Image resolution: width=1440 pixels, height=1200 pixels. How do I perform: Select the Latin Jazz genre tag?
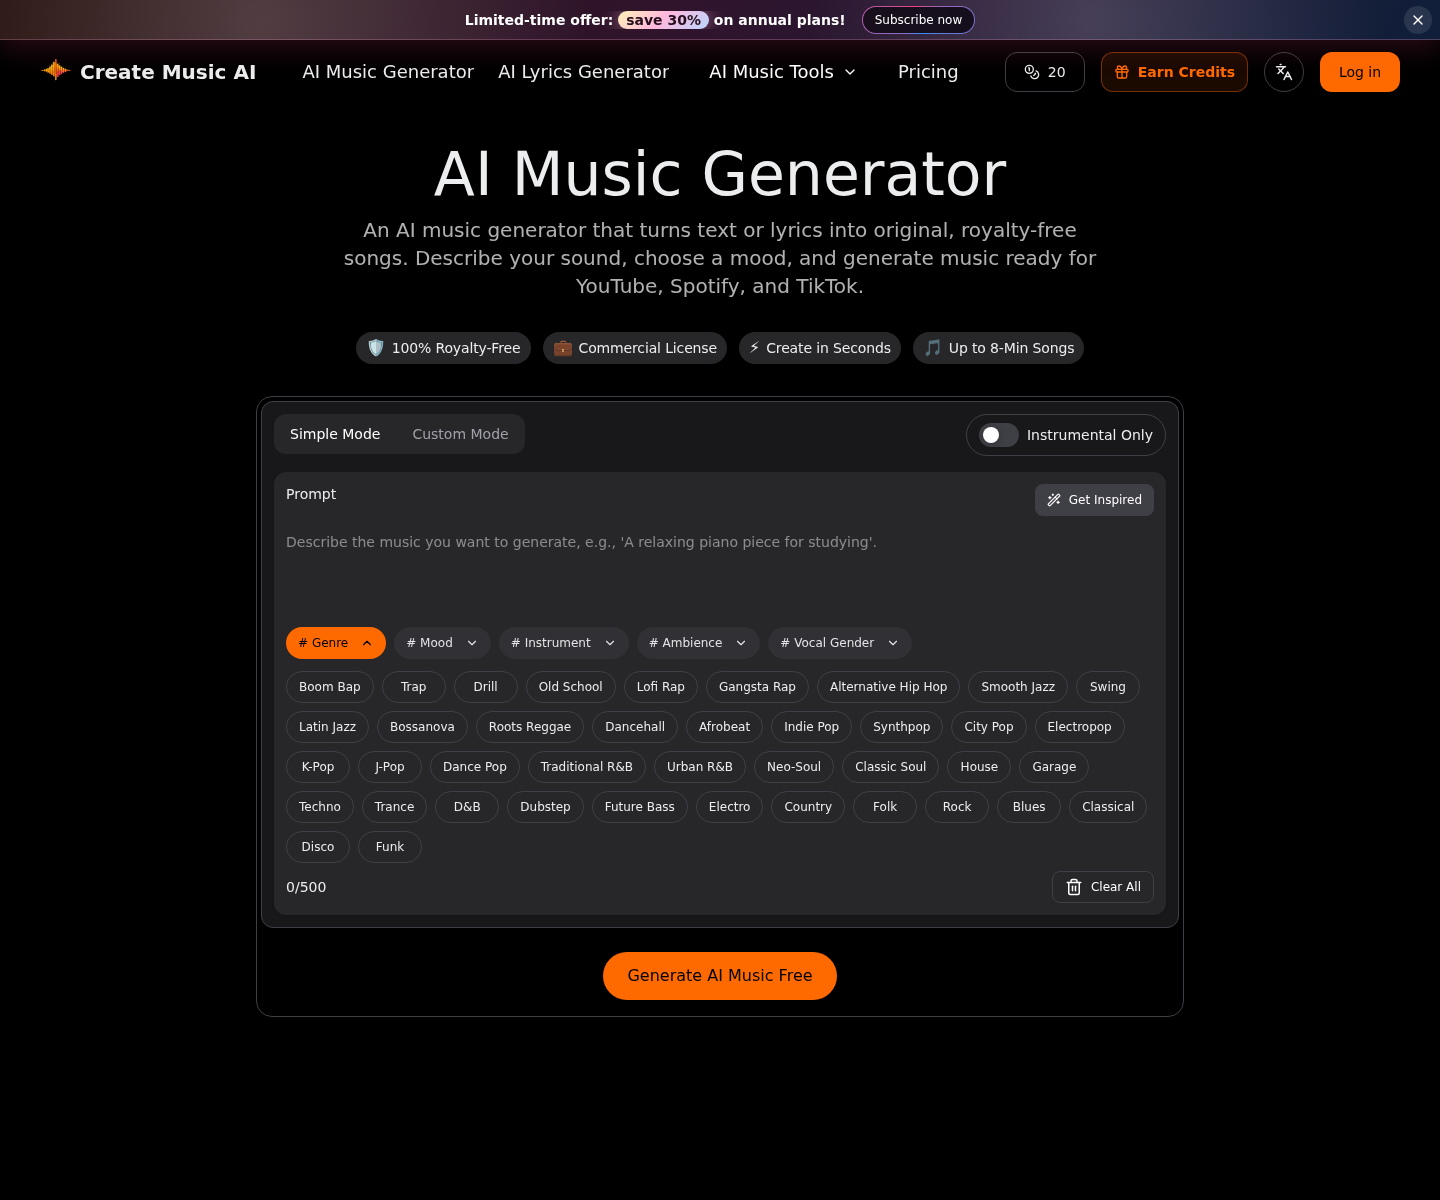click(328, 727)
